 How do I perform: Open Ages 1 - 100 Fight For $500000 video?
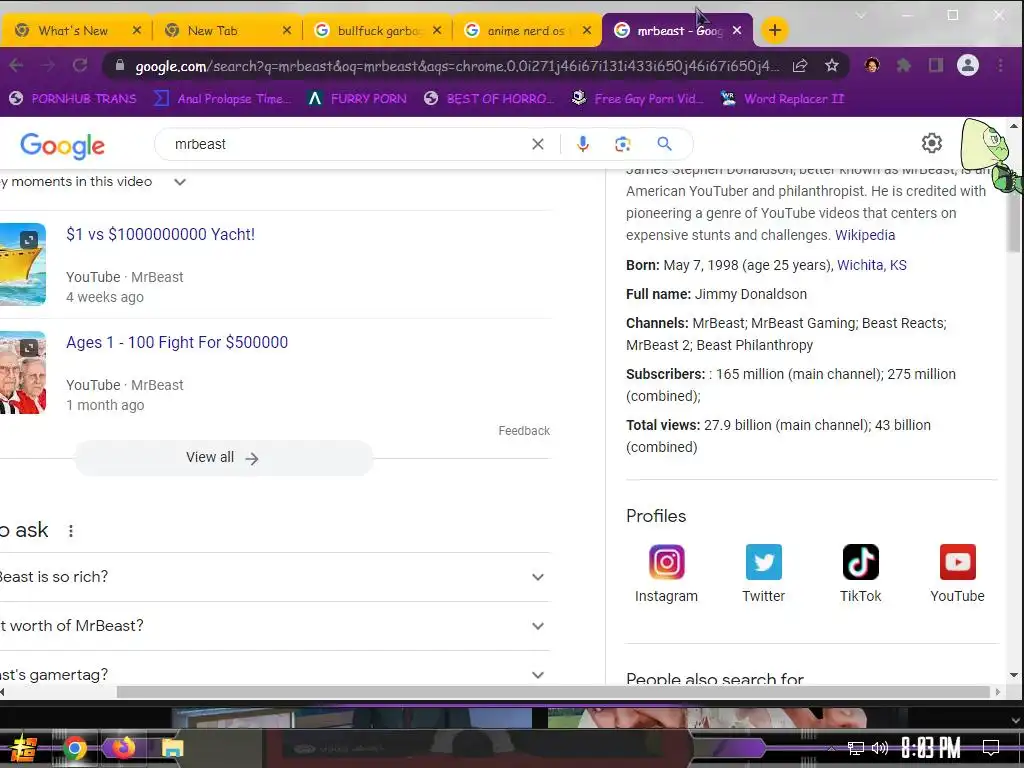[177, 342]
